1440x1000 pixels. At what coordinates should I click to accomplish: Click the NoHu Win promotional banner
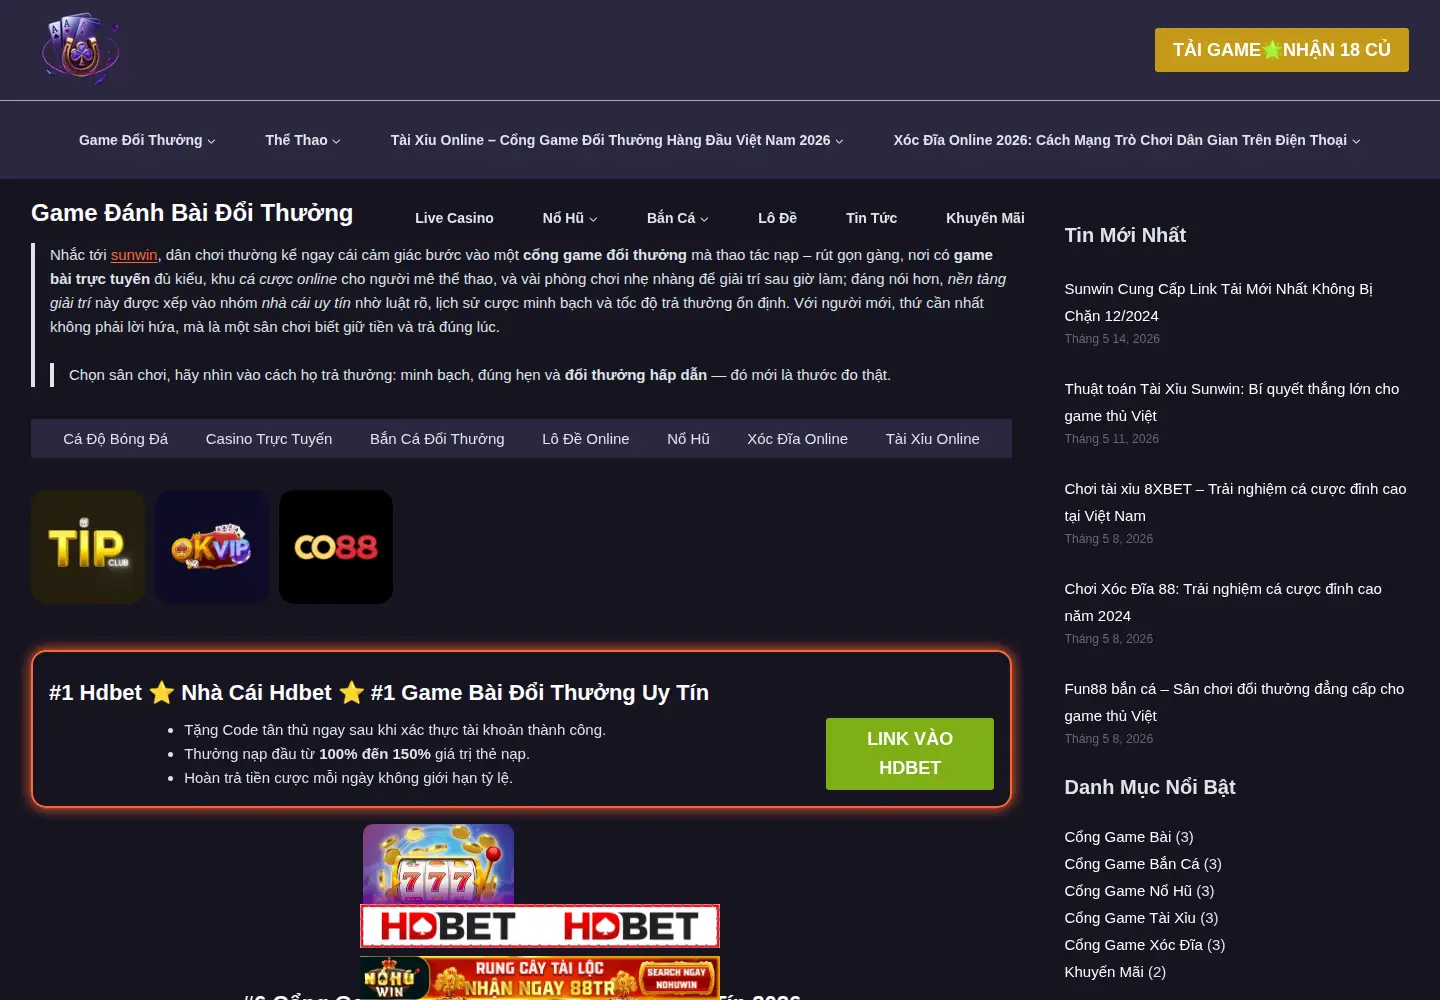click(540, 978)
